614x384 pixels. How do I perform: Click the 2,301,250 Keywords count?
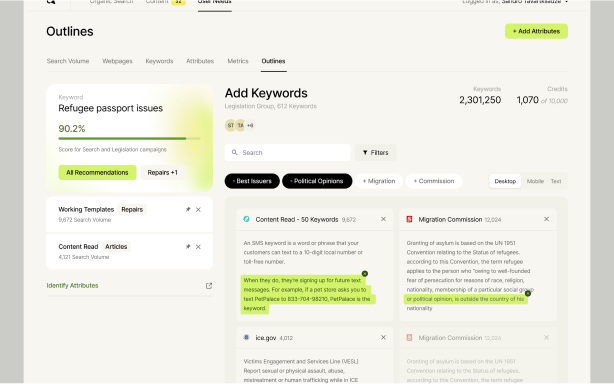[480, 100]
